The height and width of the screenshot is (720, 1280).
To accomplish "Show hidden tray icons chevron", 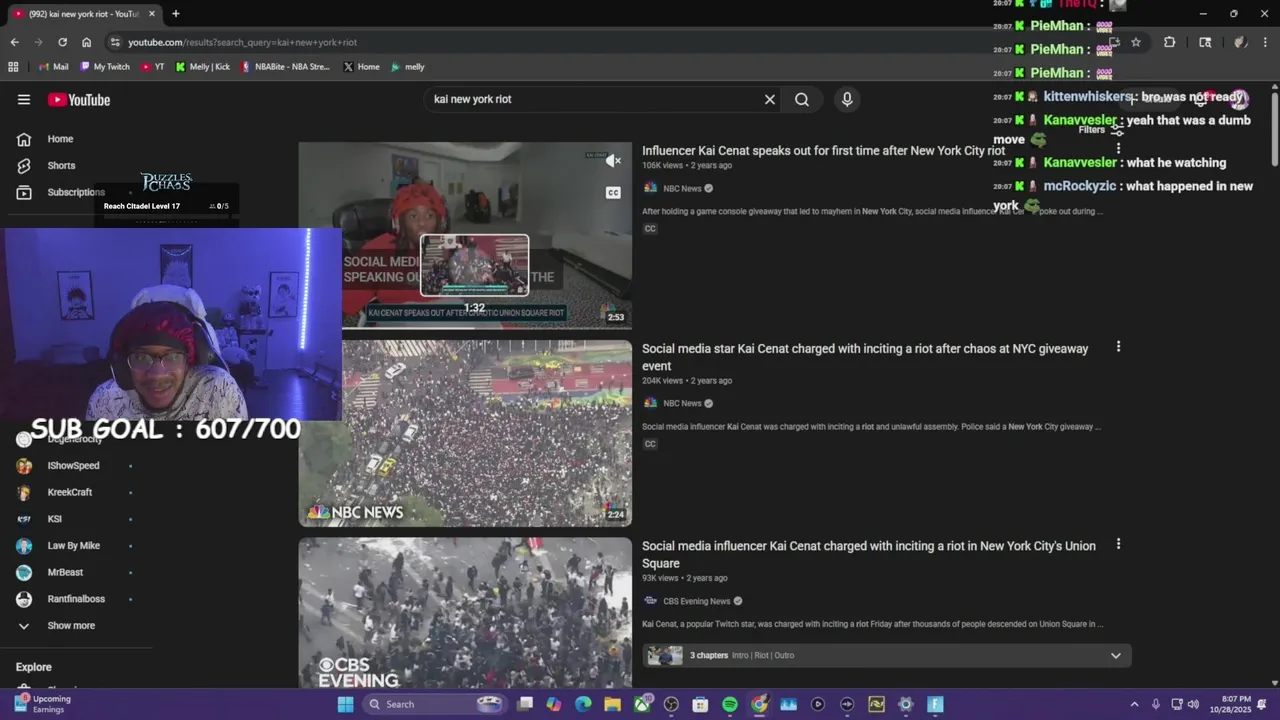I will pos(1134,704).
